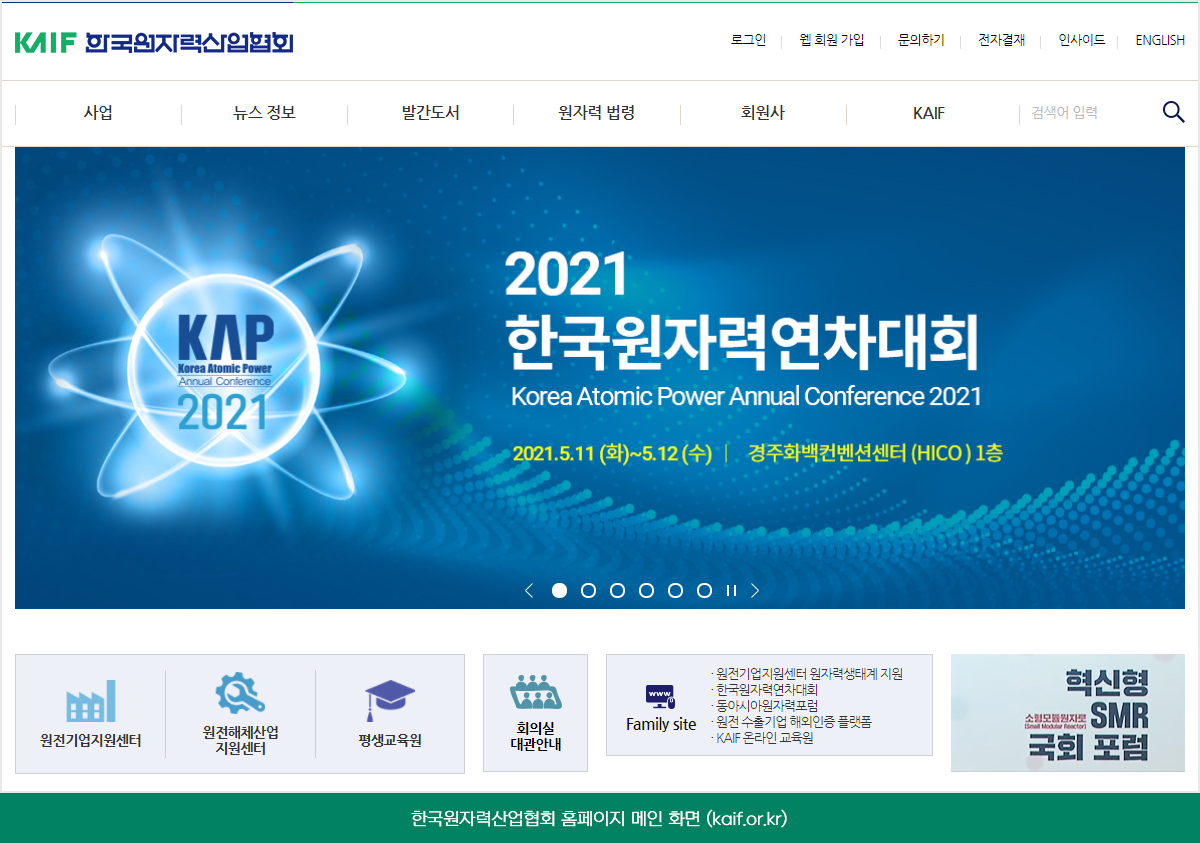Open the 평생교육원 graduation cap icon

(390, 701)
